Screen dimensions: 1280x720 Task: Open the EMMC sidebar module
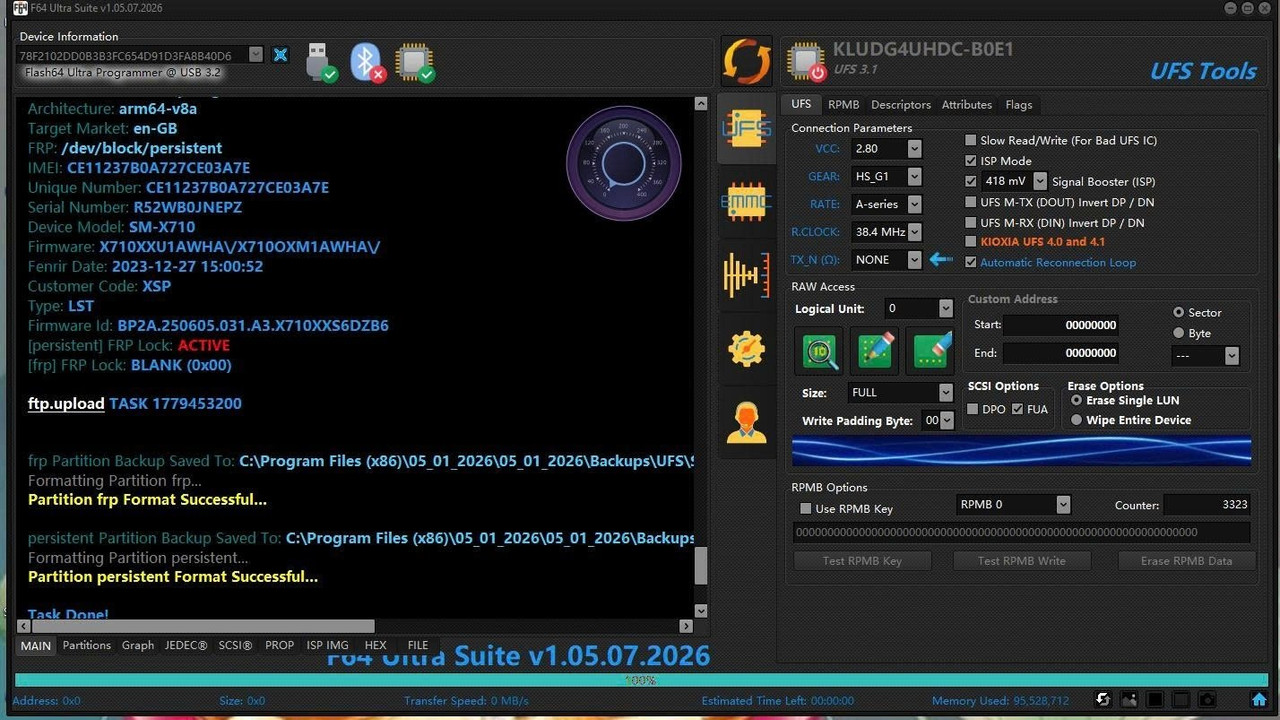747,201
